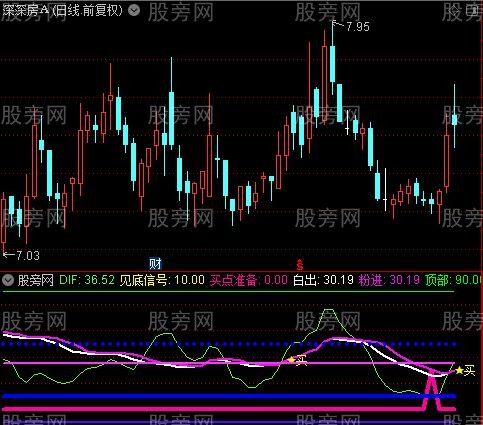This screenshot has height=425, width=483.
Task: Select the 顶部: 90.00 value
Action: 454,280
